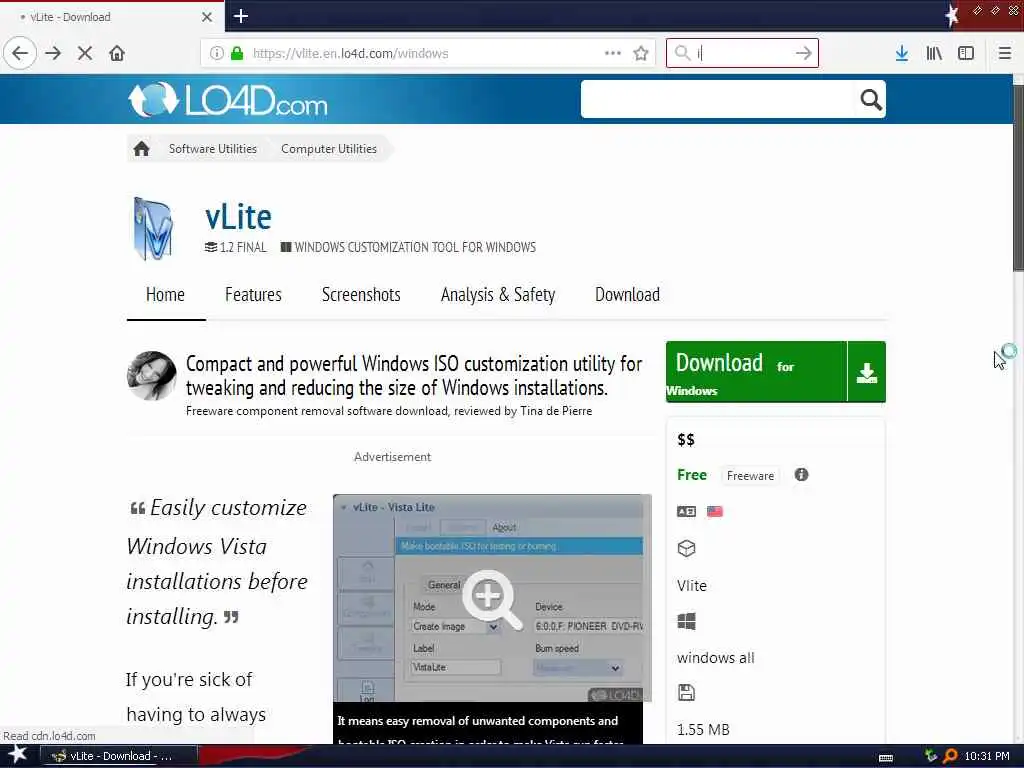The width and height of the screenshot is (1024, 768).
Task: Click the 'Vlite' package name text
Action: 692,586
